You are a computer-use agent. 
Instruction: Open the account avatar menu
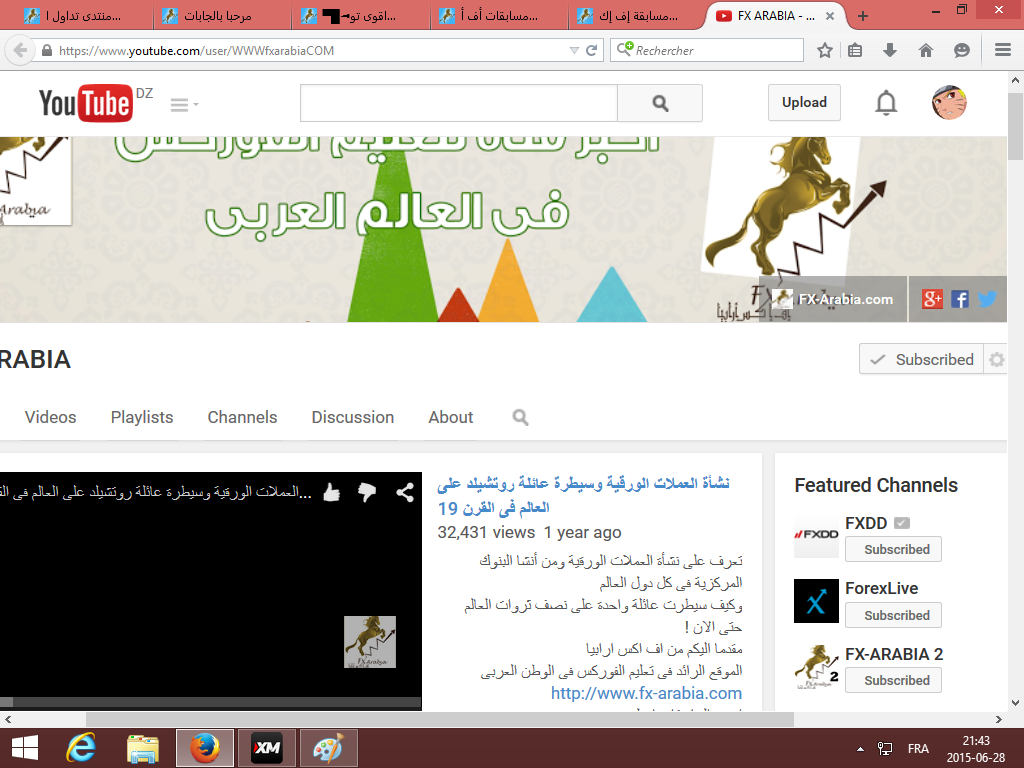pyautogui.click(x=949, y=103)
